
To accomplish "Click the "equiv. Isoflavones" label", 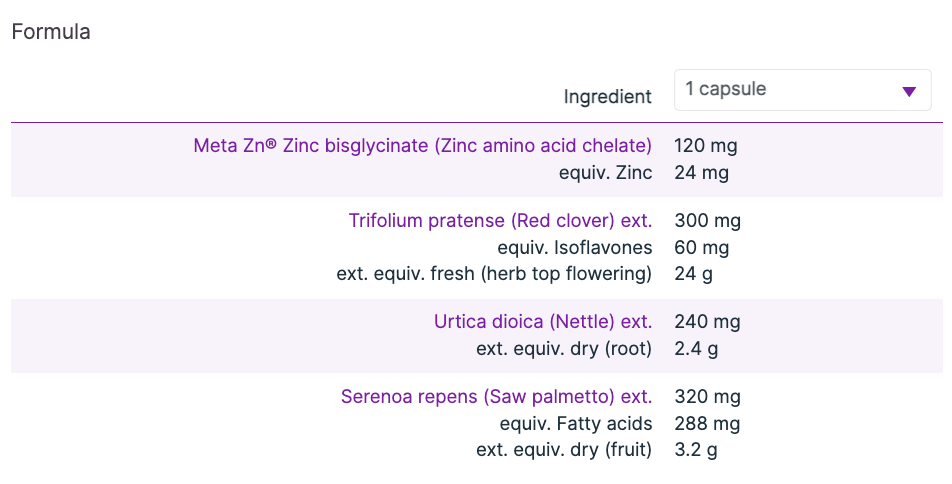I will click(x=574, y=247).
